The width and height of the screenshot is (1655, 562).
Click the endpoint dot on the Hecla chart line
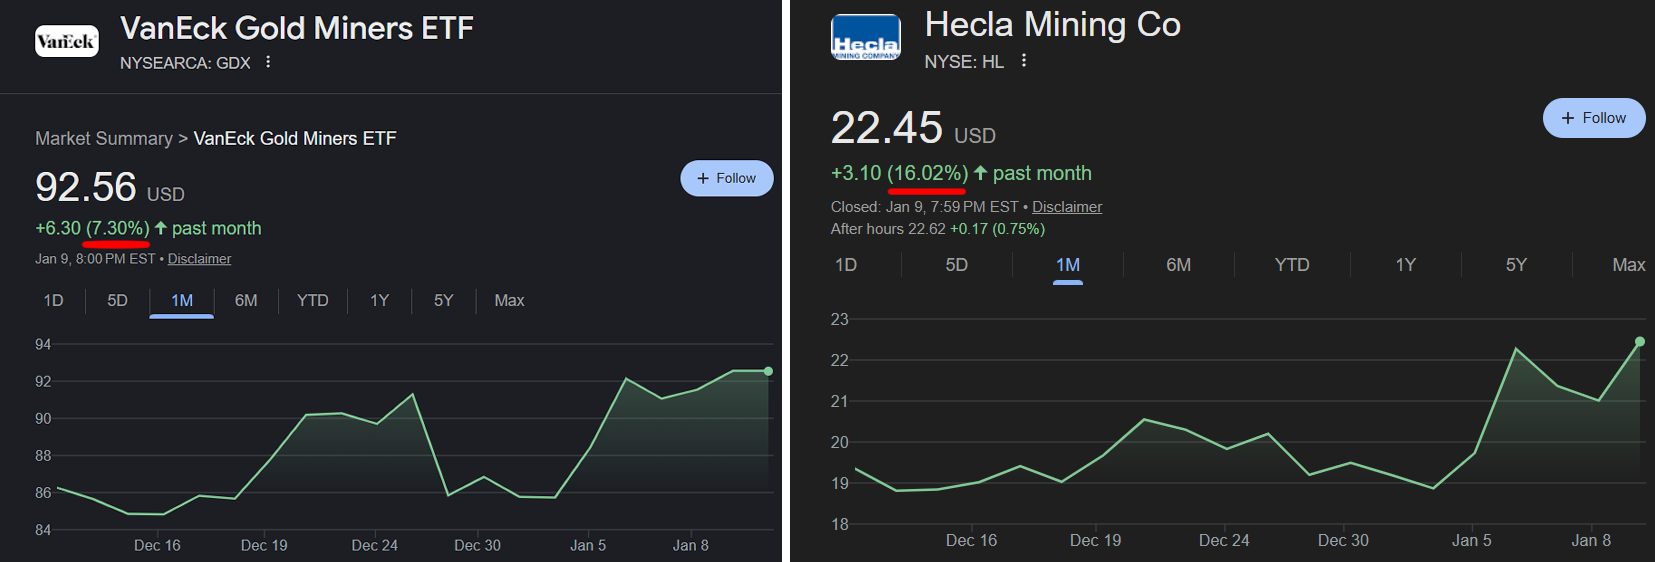point(1640,342)
